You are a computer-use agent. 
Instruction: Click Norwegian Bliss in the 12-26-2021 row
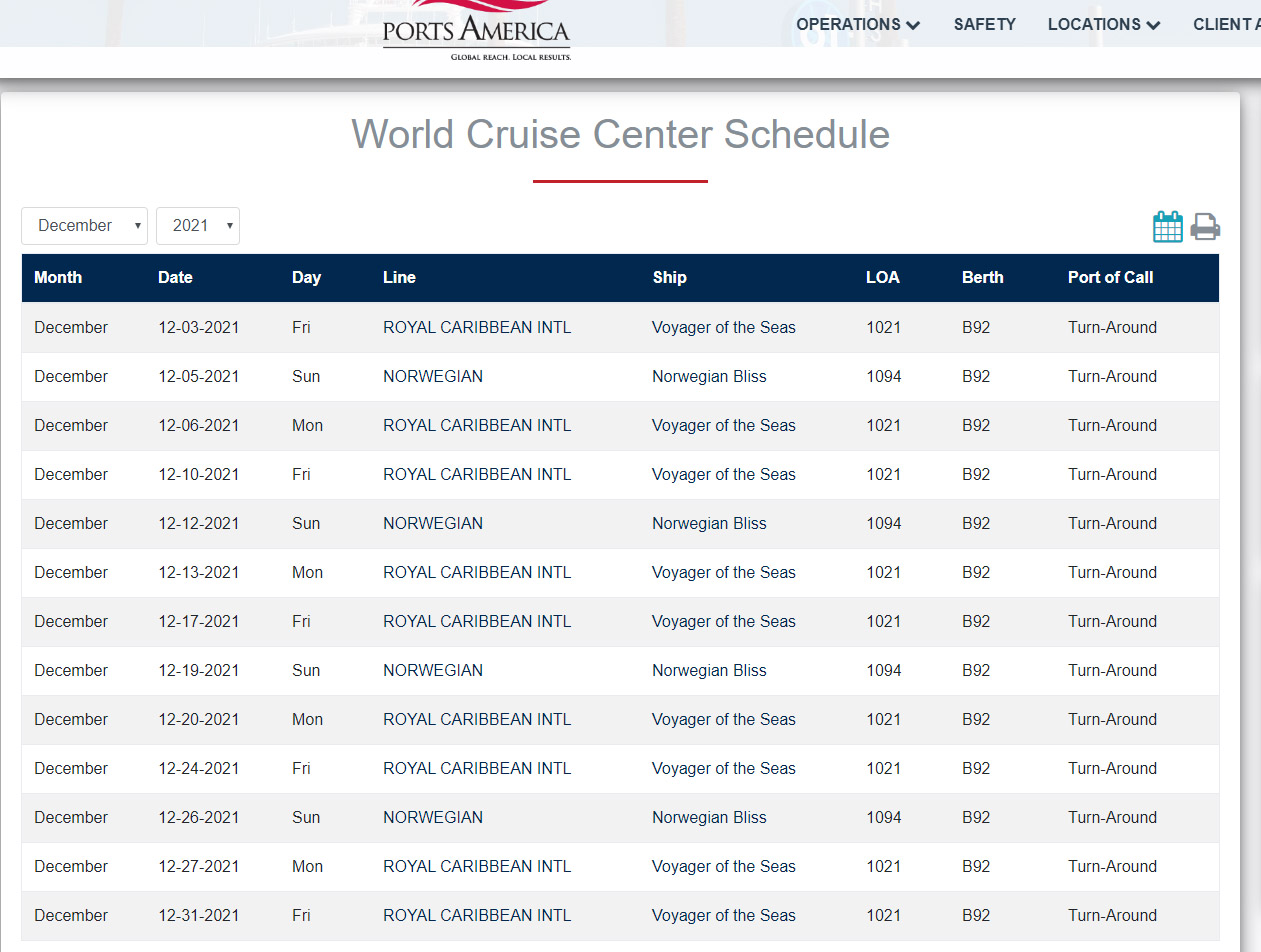[x=709, y=817]
